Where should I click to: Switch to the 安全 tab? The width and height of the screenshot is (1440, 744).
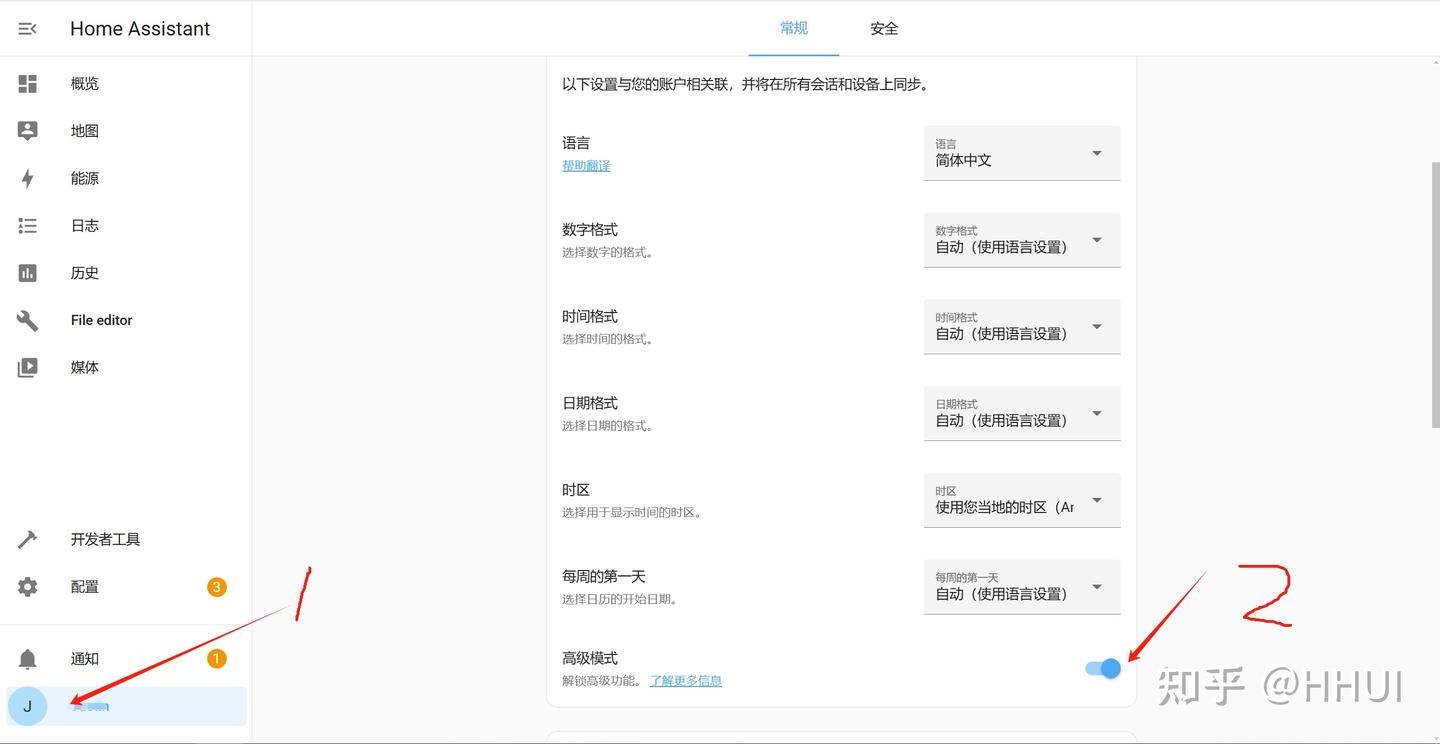884,28
